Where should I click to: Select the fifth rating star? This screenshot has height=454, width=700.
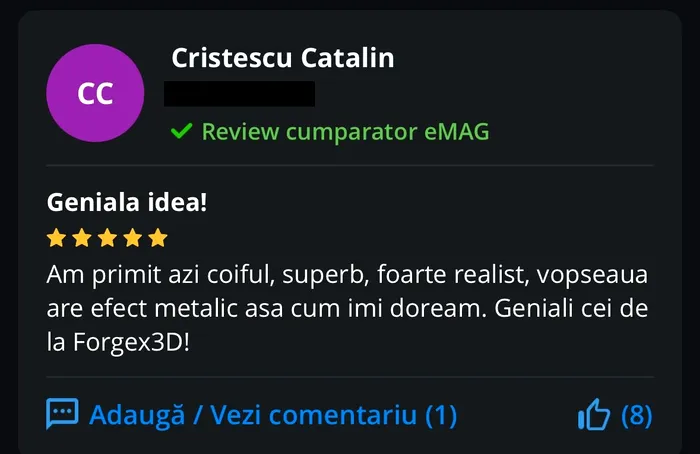coord(158,237)
